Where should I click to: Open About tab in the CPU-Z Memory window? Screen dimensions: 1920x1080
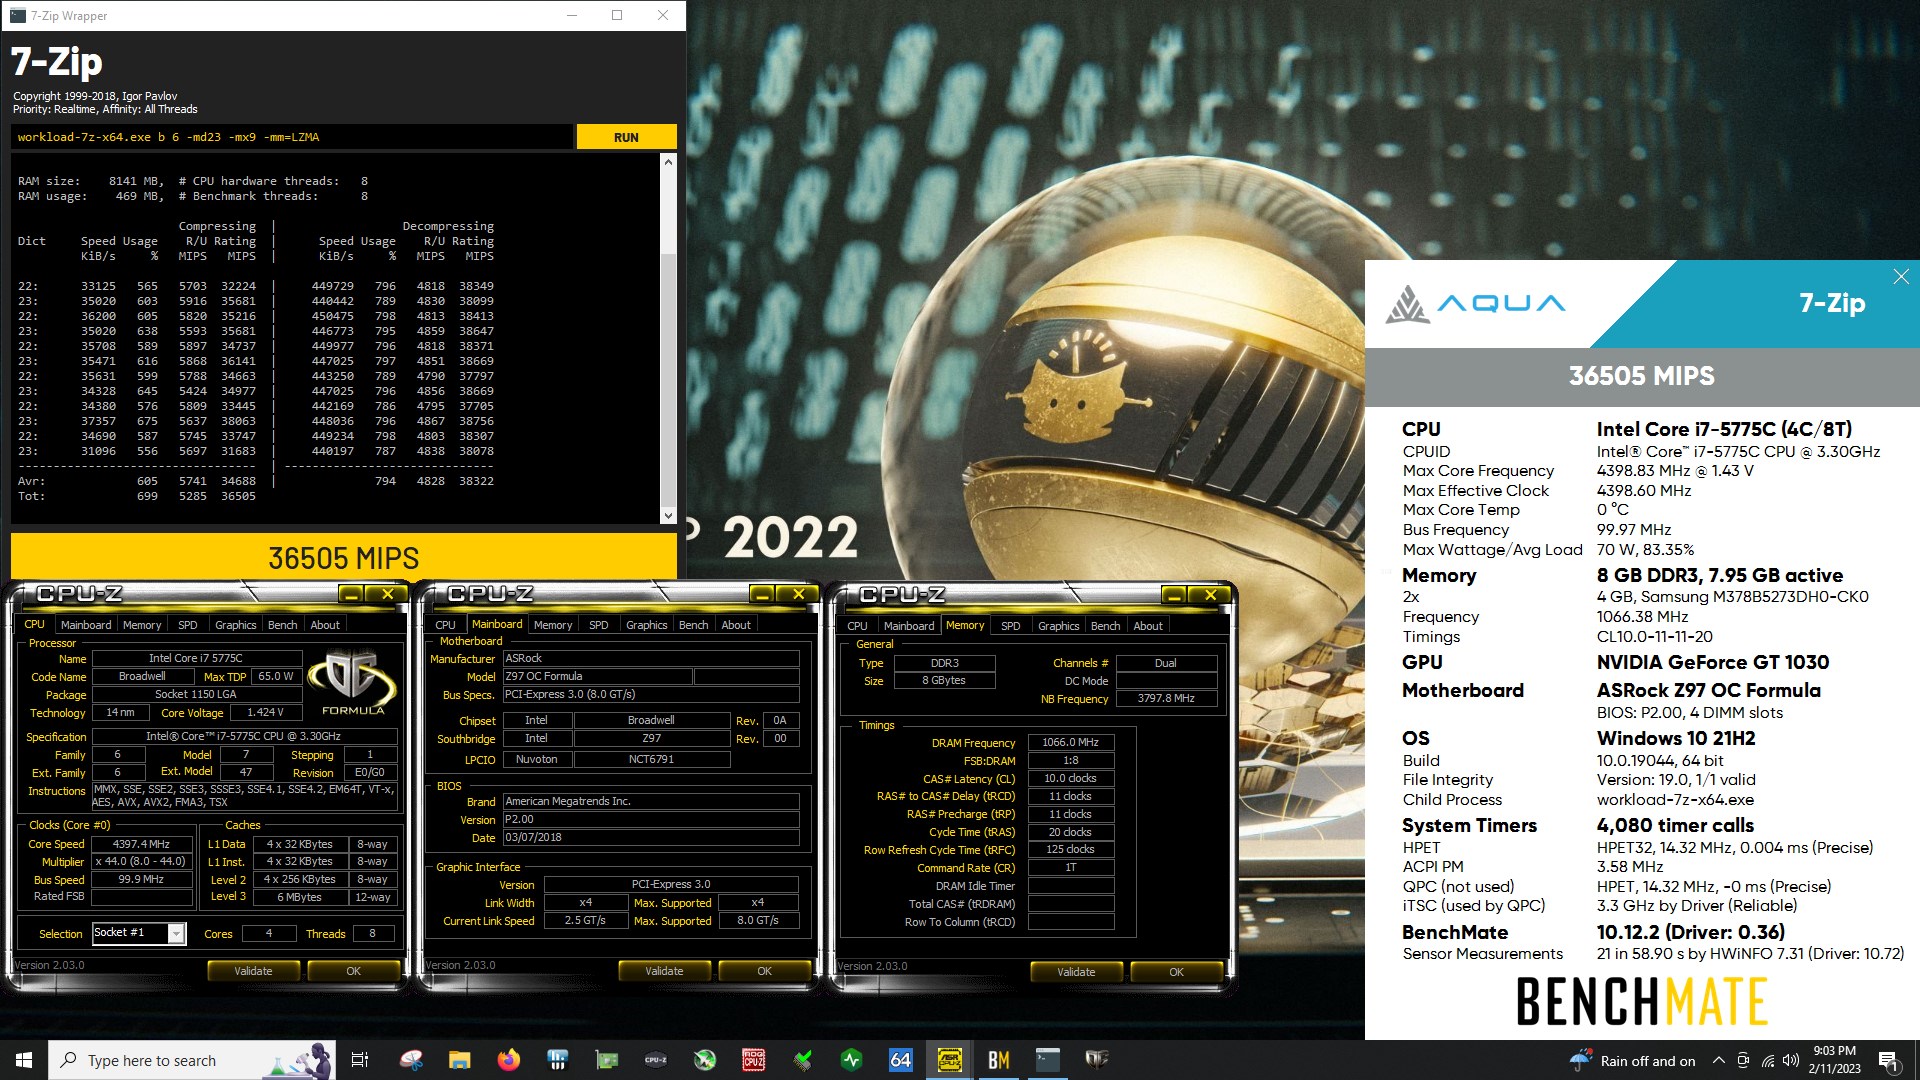[x=1148, y=626]
